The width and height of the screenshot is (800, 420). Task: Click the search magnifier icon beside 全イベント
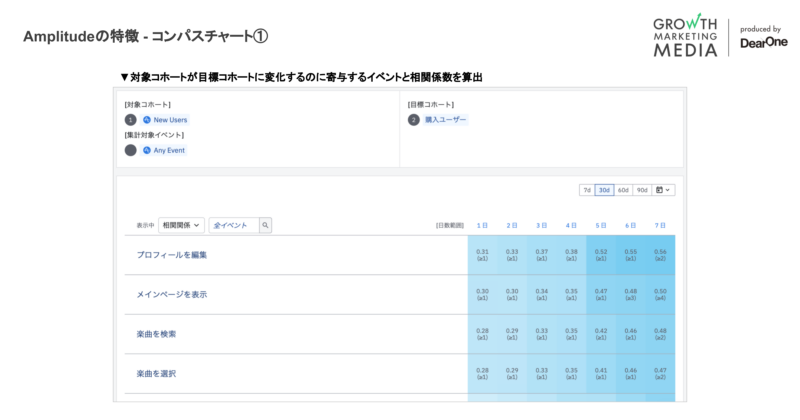pos(265,225)
